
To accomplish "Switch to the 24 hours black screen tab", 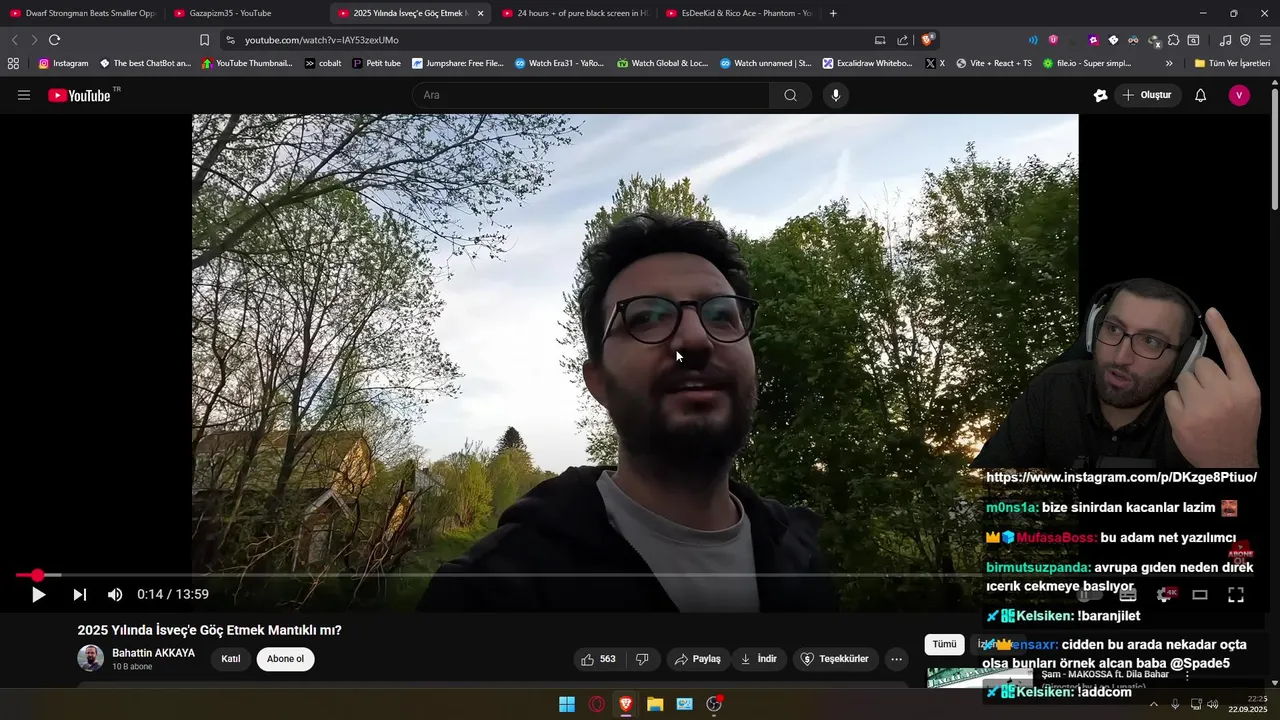I will pos(574,13).
